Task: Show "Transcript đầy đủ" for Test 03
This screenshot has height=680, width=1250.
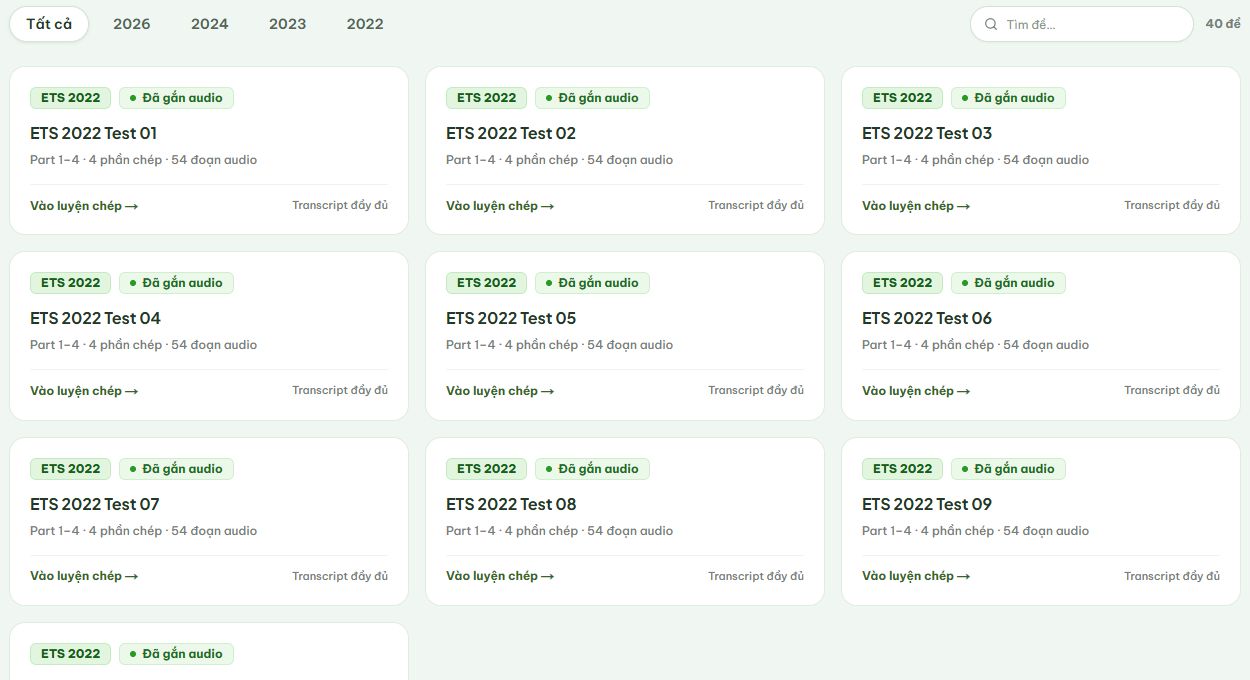Action: pos(1172,205)
